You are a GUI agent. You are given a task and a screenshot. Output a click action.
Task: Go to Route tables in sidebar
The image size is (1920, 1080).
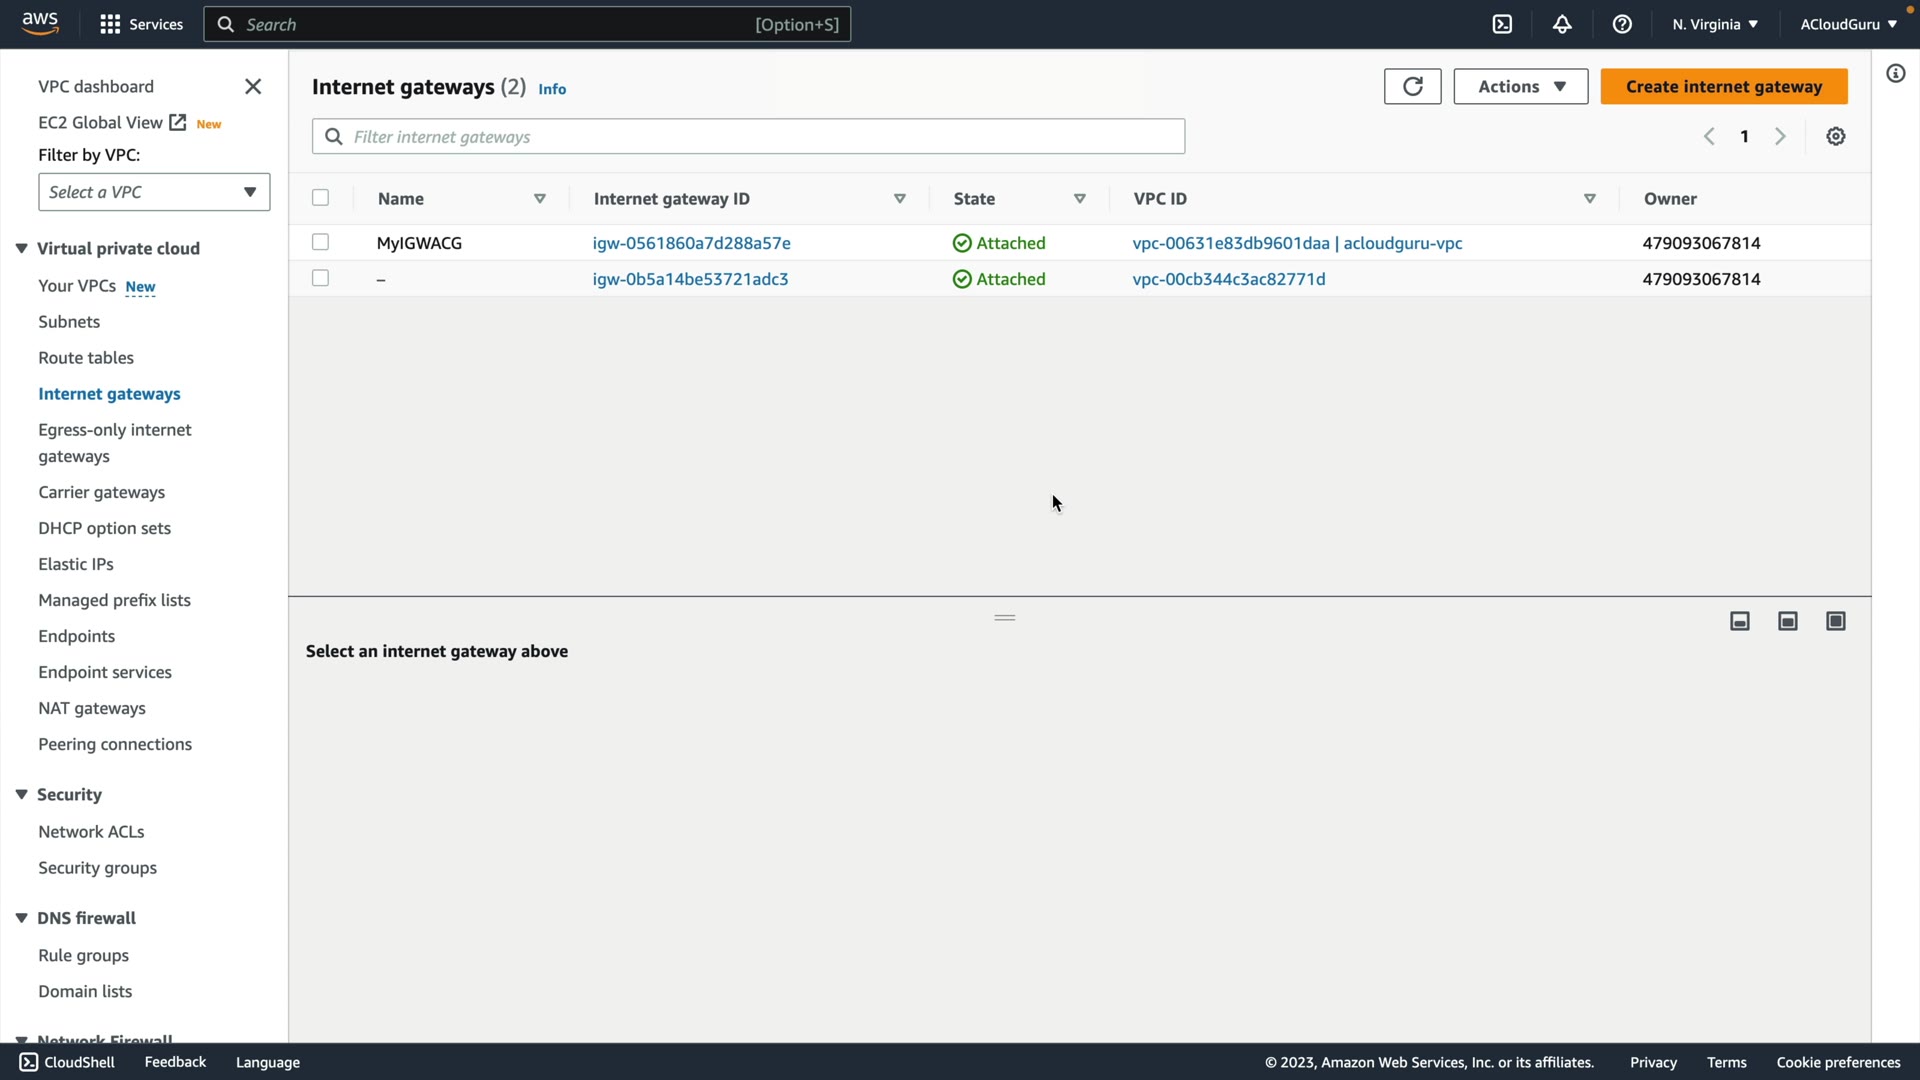click(86, 358)
